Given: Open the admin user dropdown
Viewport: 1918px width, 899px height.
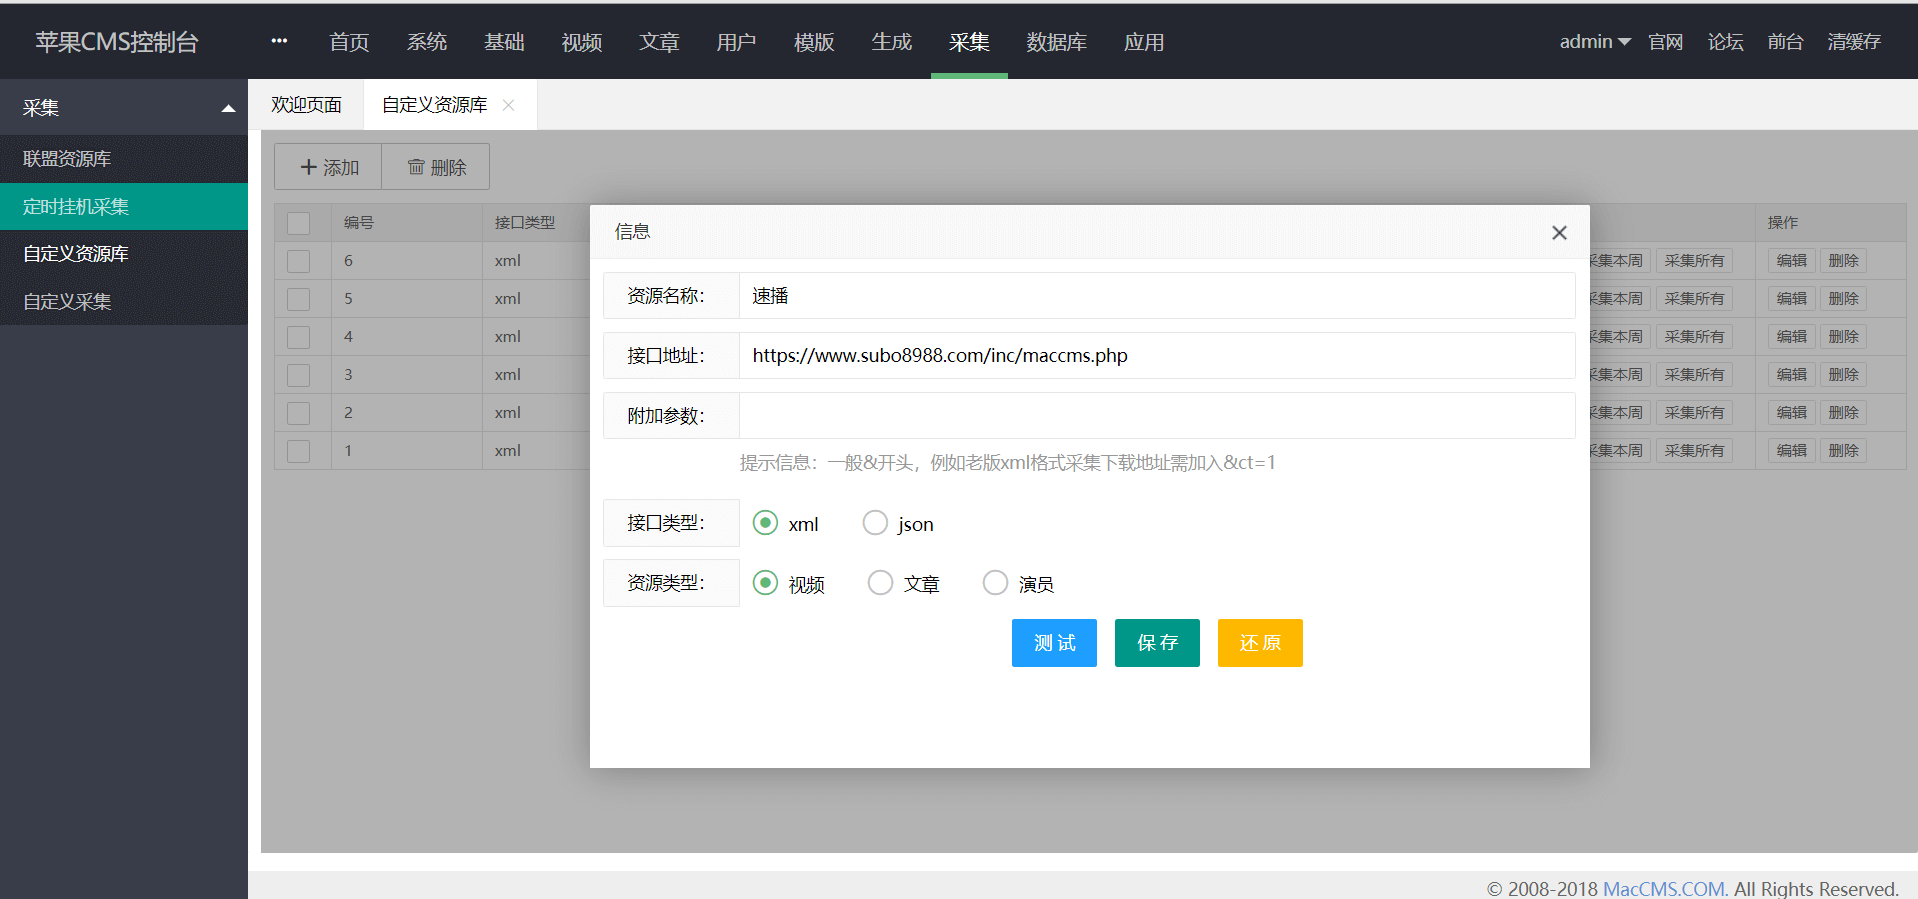Looking at the screenshot, I should coord(1594,41).
